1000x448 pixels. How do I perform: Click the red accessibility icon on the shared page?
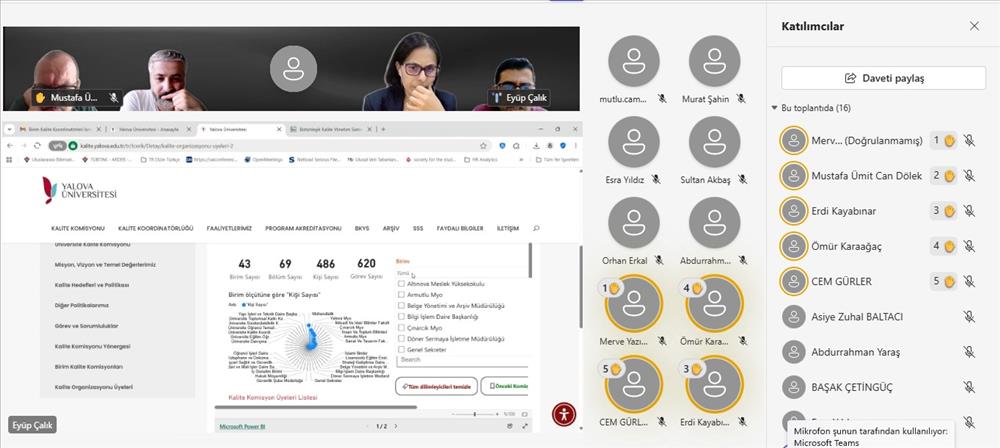565,413
